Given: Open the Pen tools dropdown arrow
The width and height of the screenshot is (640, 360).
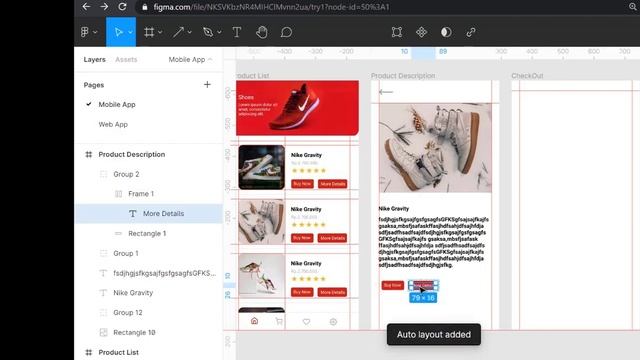Looking at the screenshot, I should (219, 32).
